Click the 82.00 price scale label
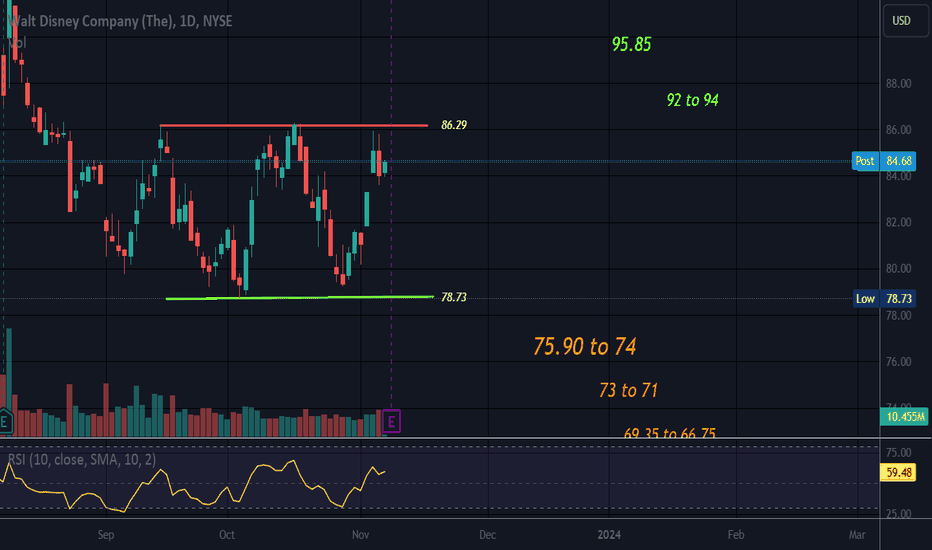This screenshot has height=550, width=932. 898,222
